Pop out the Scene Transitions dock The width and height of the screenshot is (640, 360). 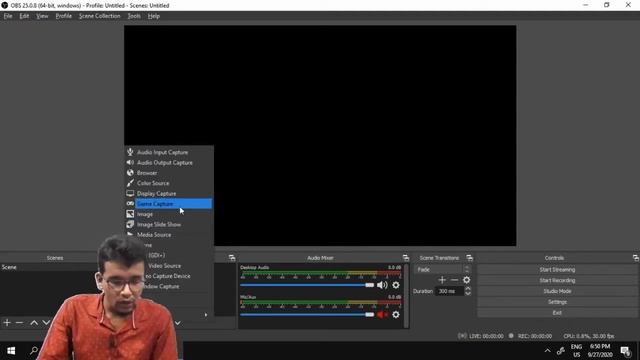click(470, 258)
